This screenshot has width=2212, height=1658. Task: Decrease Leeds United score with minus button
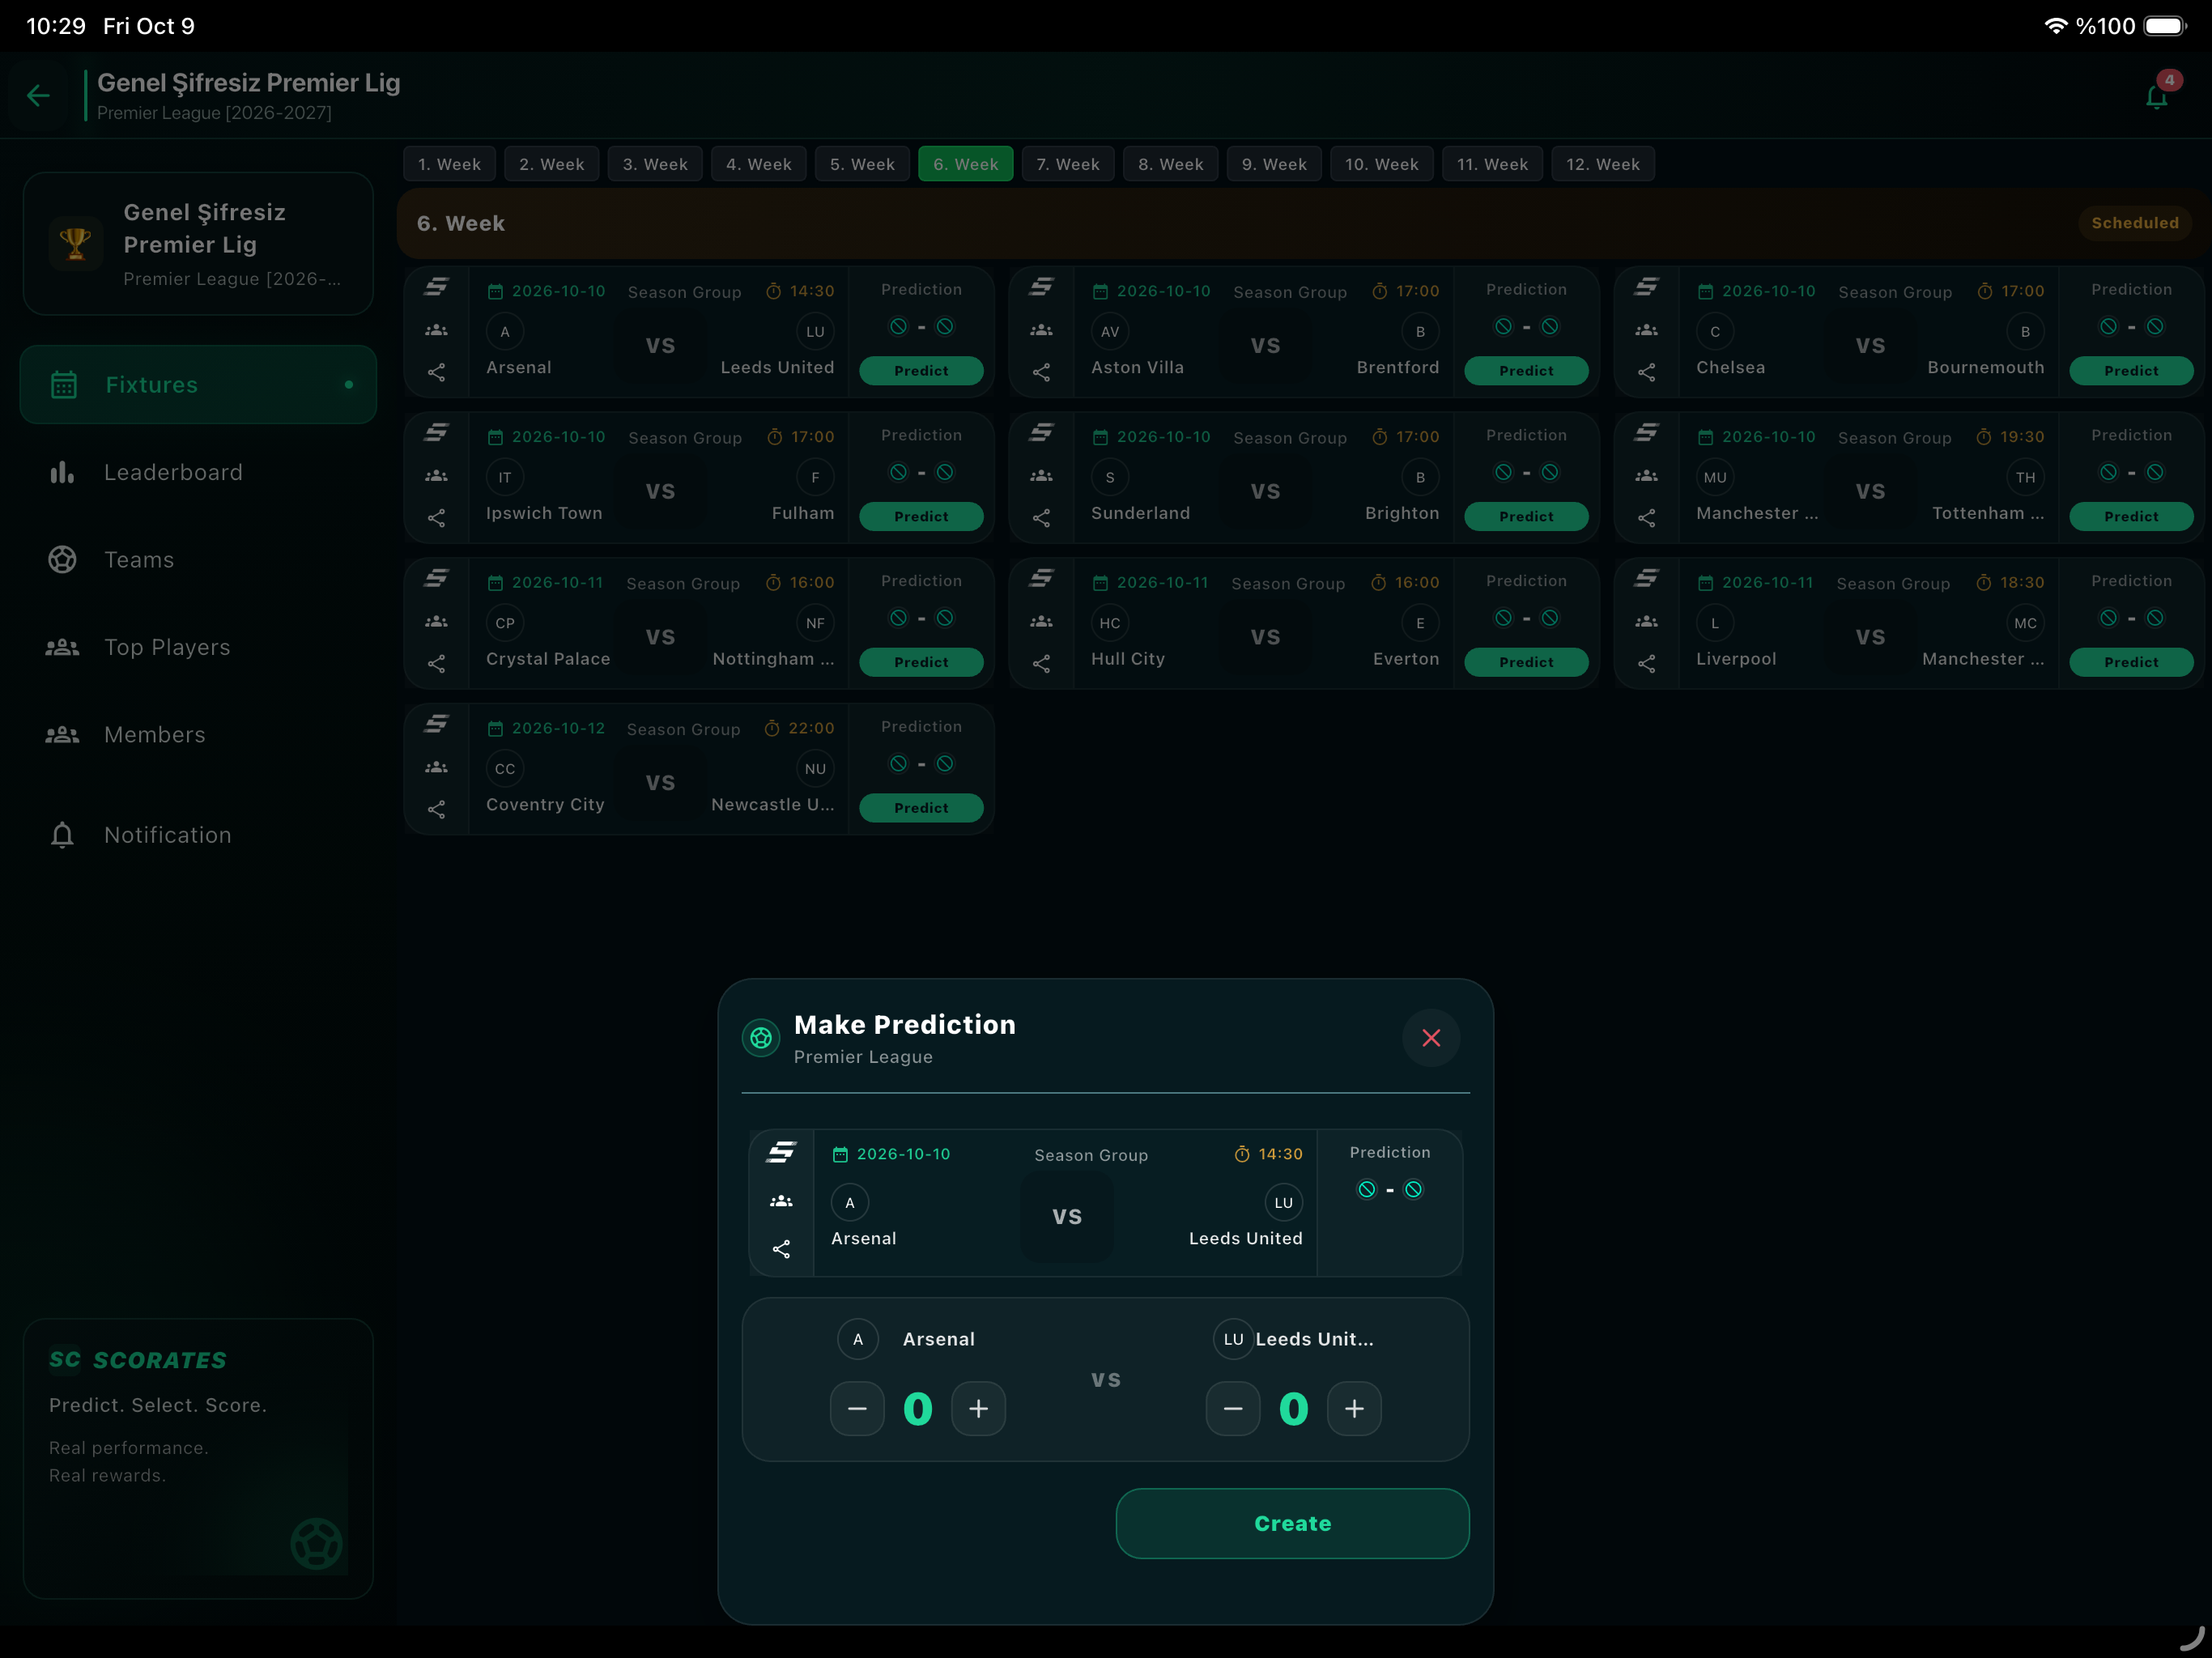coord(1233,1408)
